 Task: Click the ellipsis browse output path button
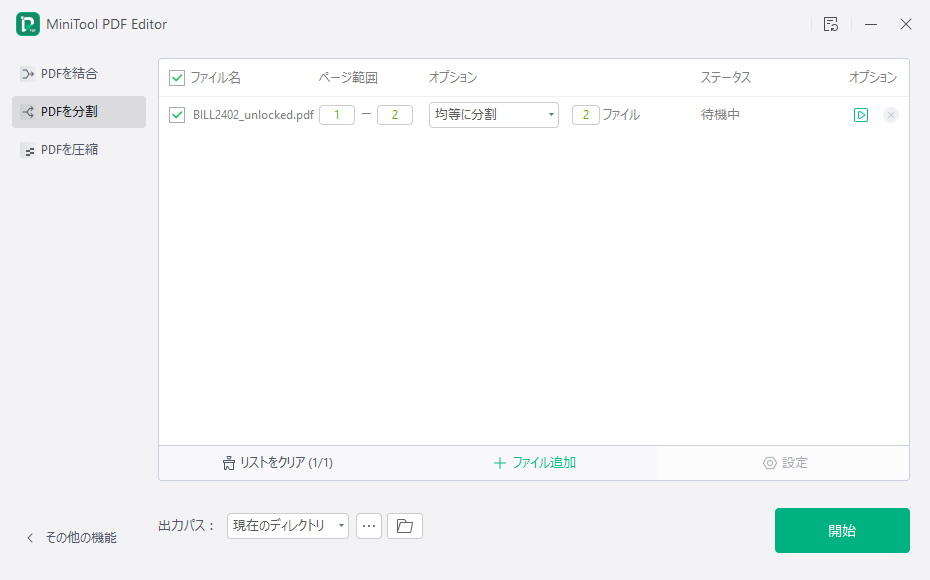[x=369, y=526]
